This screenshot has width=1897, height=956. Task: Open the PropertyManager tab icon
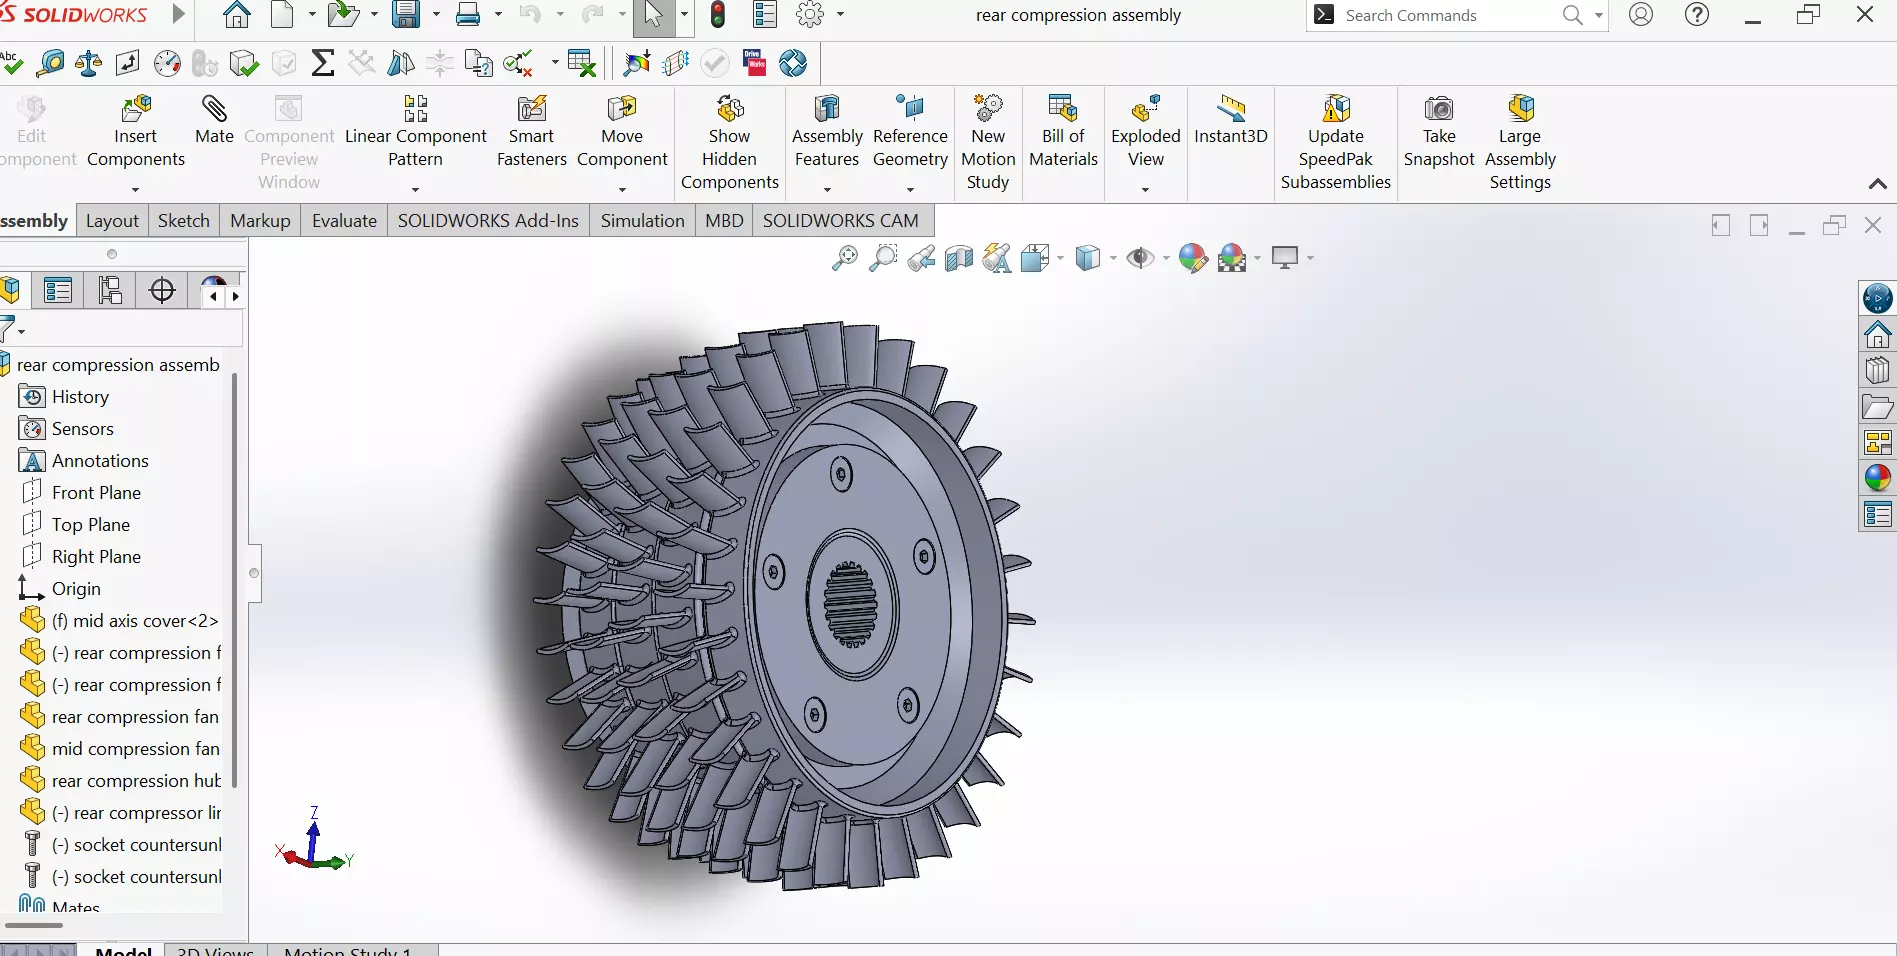tap(58, 291)
